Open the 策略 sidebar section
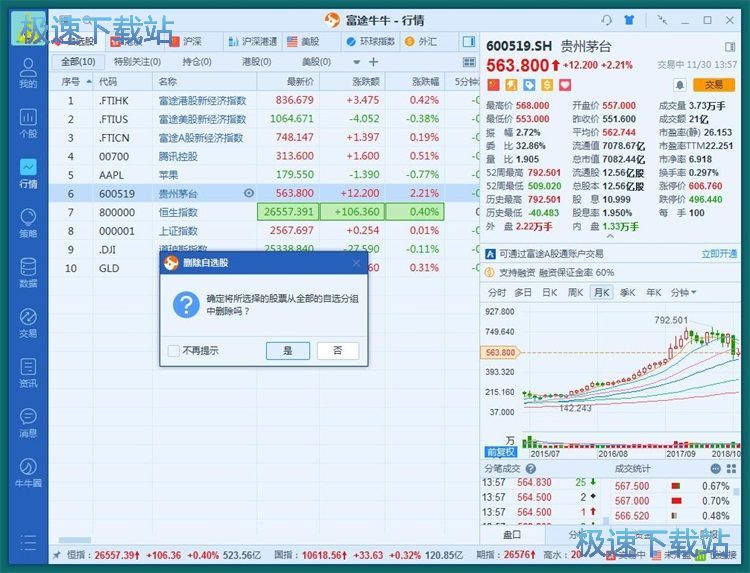 [28, 223]
